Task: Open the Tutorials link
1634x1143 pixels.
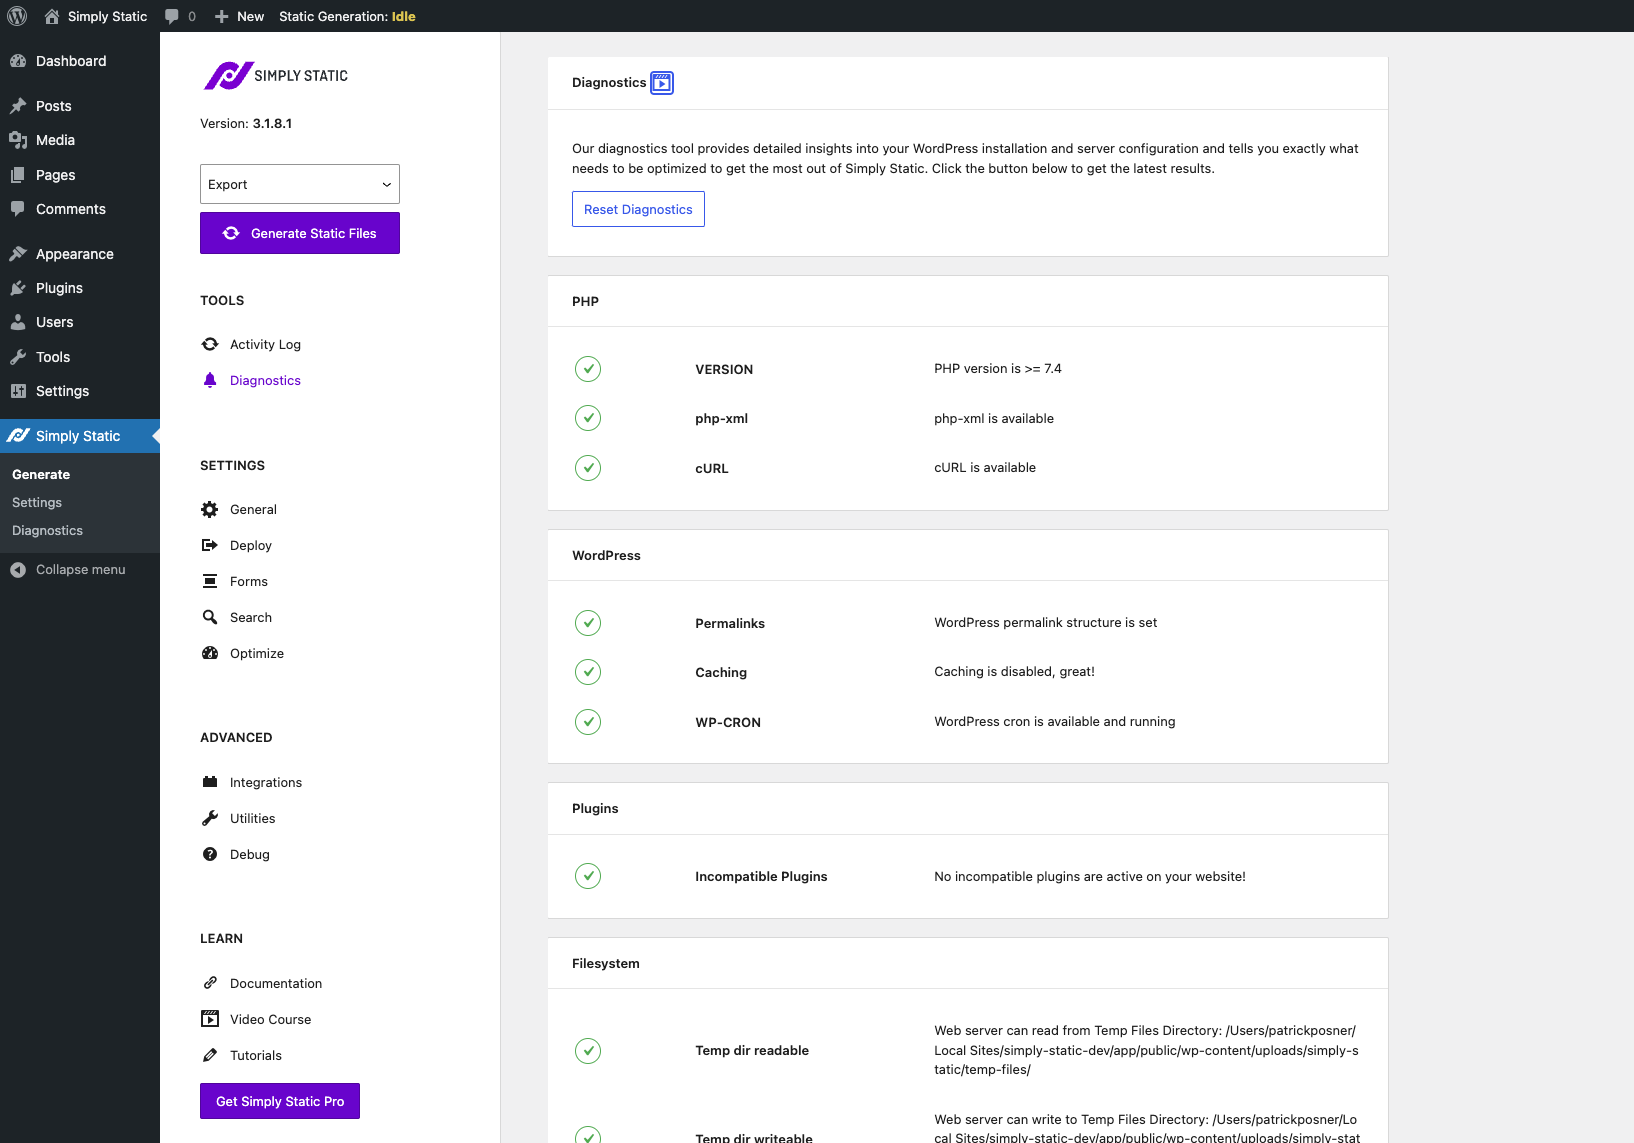Action: click(x=256, y=1055)
